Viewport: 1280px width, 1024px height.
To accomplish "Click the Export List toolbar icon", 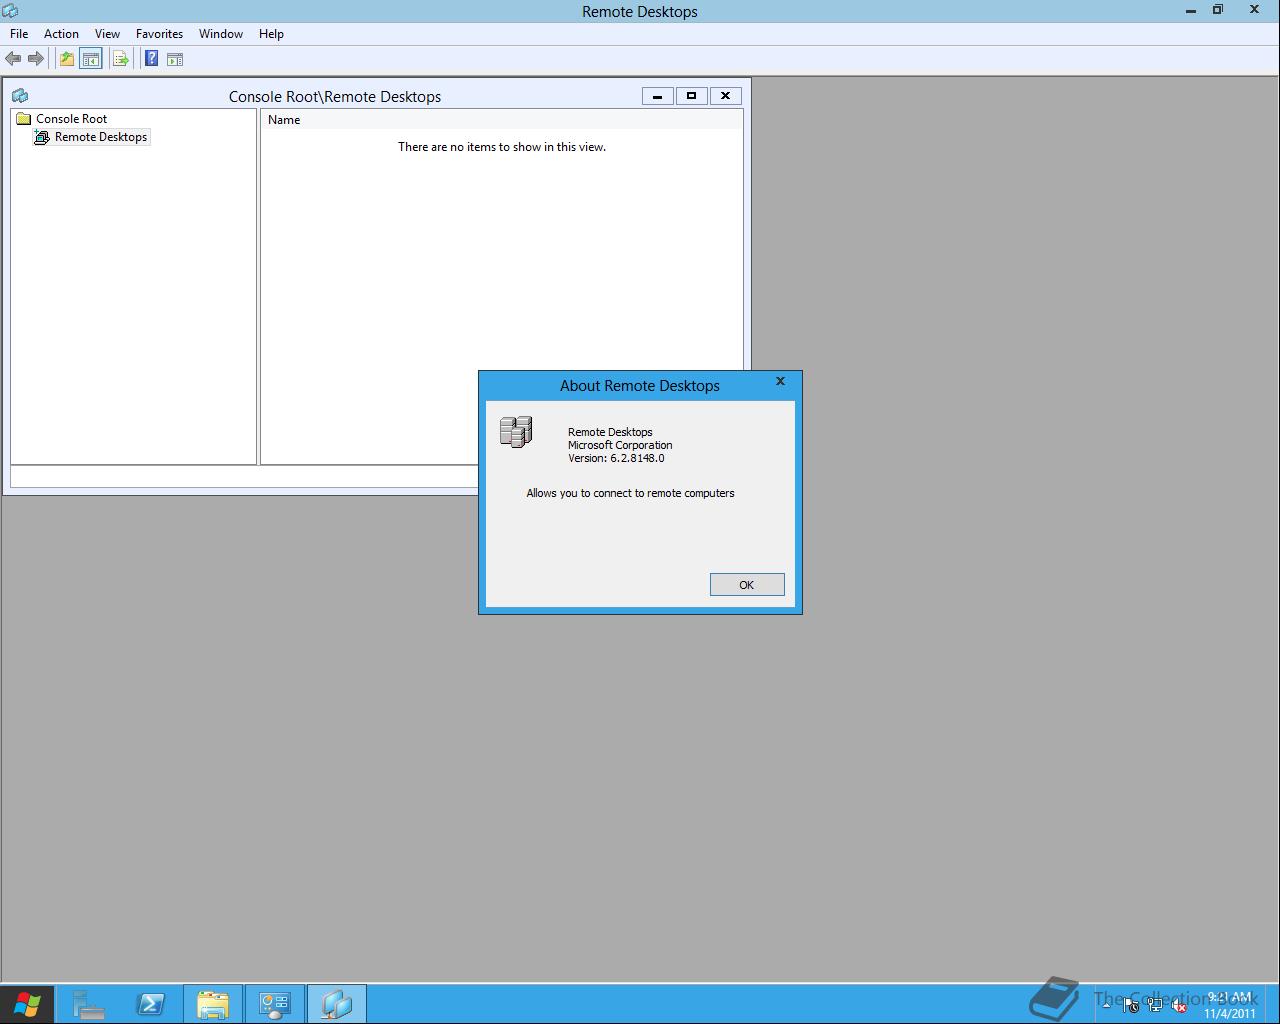I will (120, 59).
